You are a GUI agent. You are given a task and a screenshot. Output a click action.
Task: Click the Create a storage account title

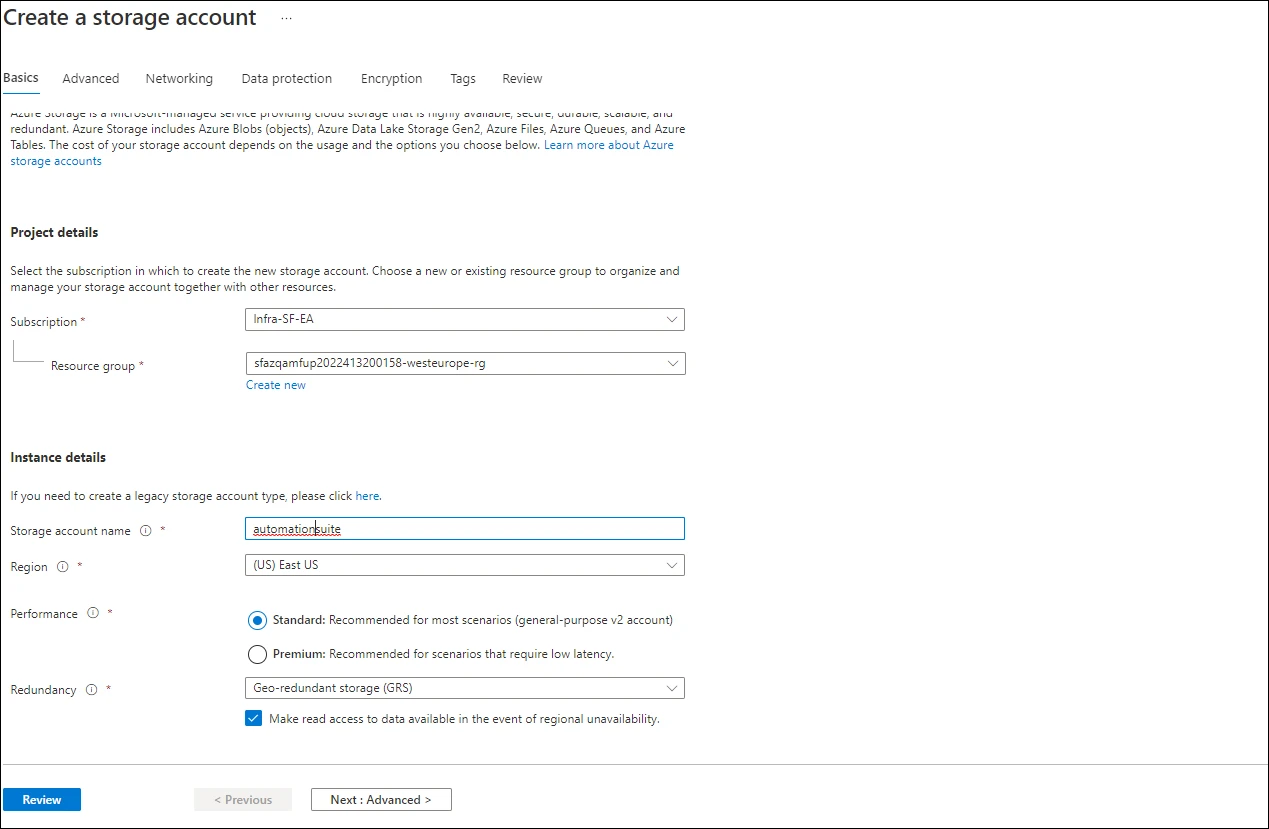(x=130, y=18)
